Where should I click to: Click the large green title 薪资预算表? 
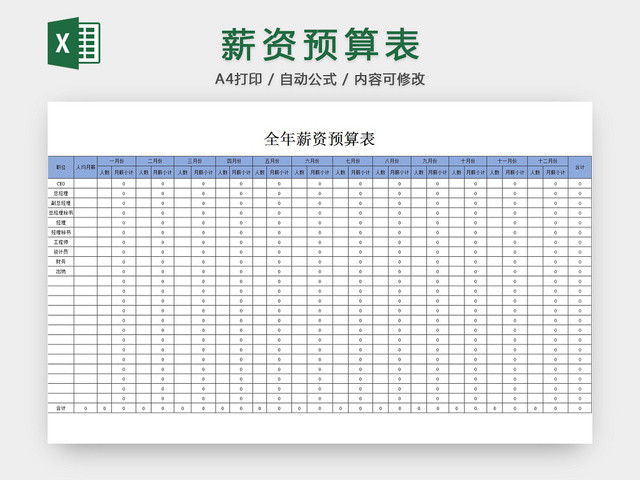pyautogui.click(x=320, y=44)
